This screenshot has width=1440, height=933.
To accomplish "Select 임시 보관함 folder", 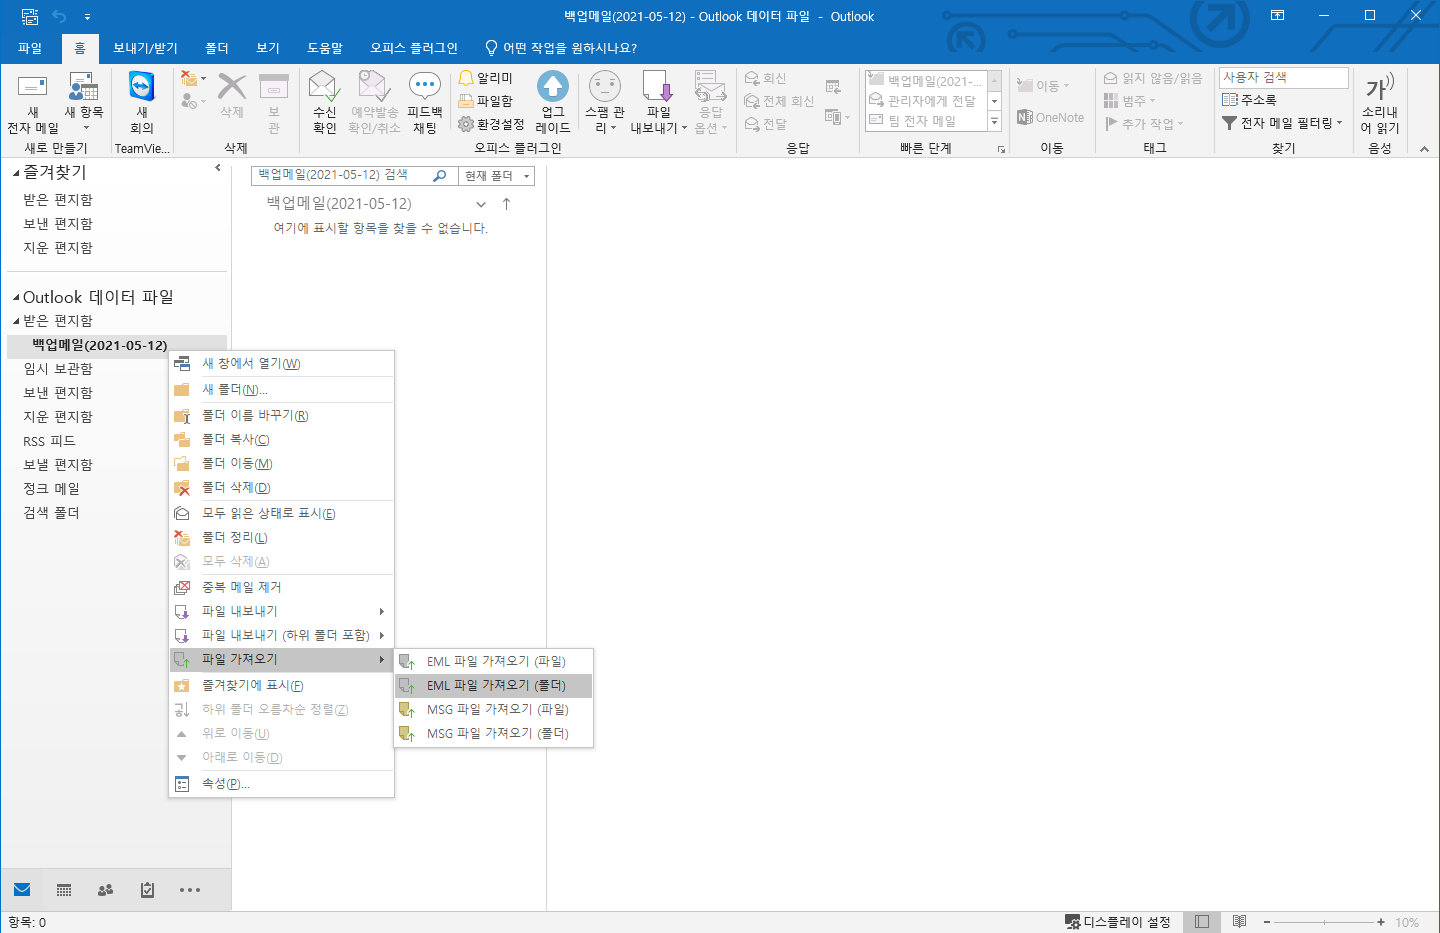I will pos(58,369).
